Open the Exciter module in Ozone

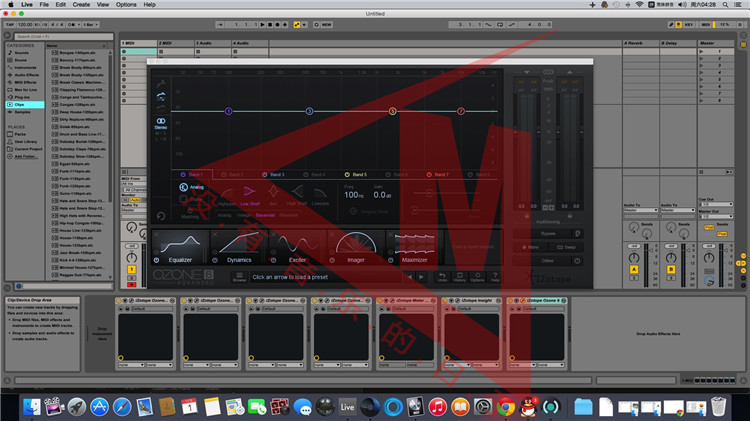coord(298,247)
